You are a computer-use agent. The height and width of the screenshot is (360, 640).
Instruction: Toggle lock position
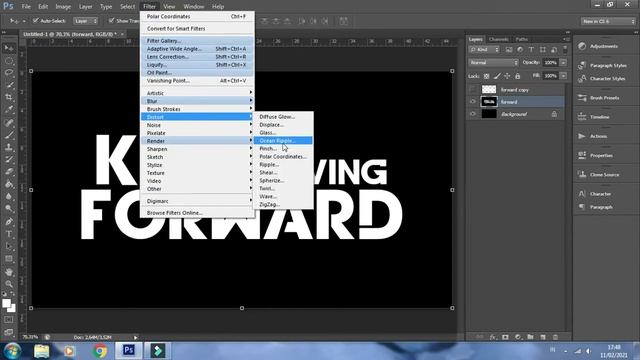[x=507, y=76]
